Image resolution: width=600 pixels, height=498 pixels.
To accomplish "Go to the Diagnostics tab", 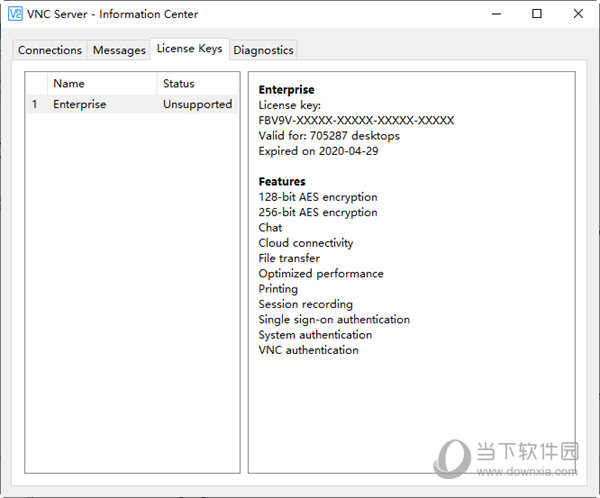I will [263, 50].
